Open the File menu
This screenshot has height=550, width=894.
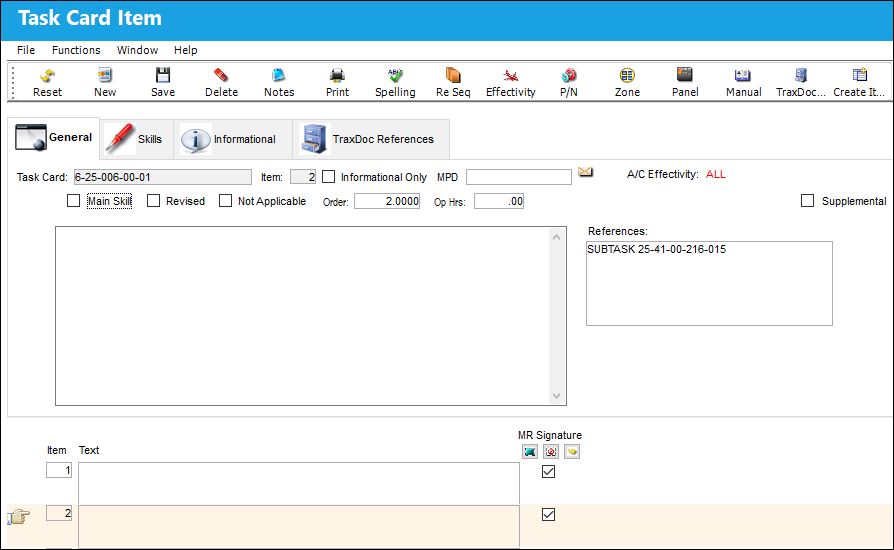pos(26,50)
